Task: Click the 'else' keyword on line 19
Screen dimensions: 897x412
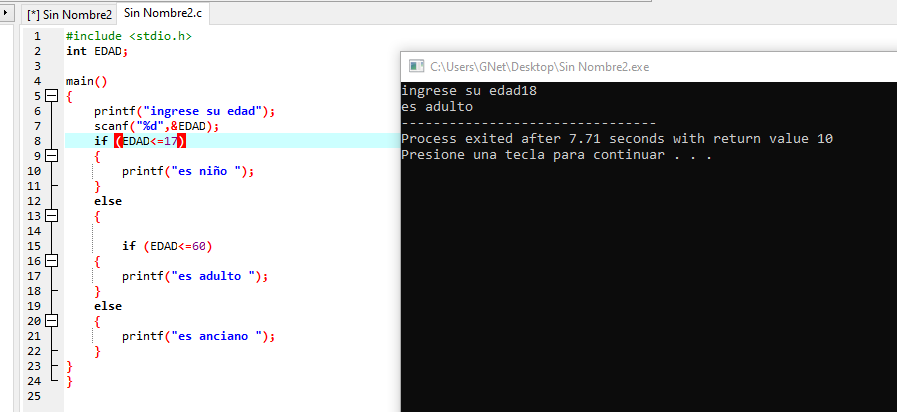Action: (x=108, y=306)
